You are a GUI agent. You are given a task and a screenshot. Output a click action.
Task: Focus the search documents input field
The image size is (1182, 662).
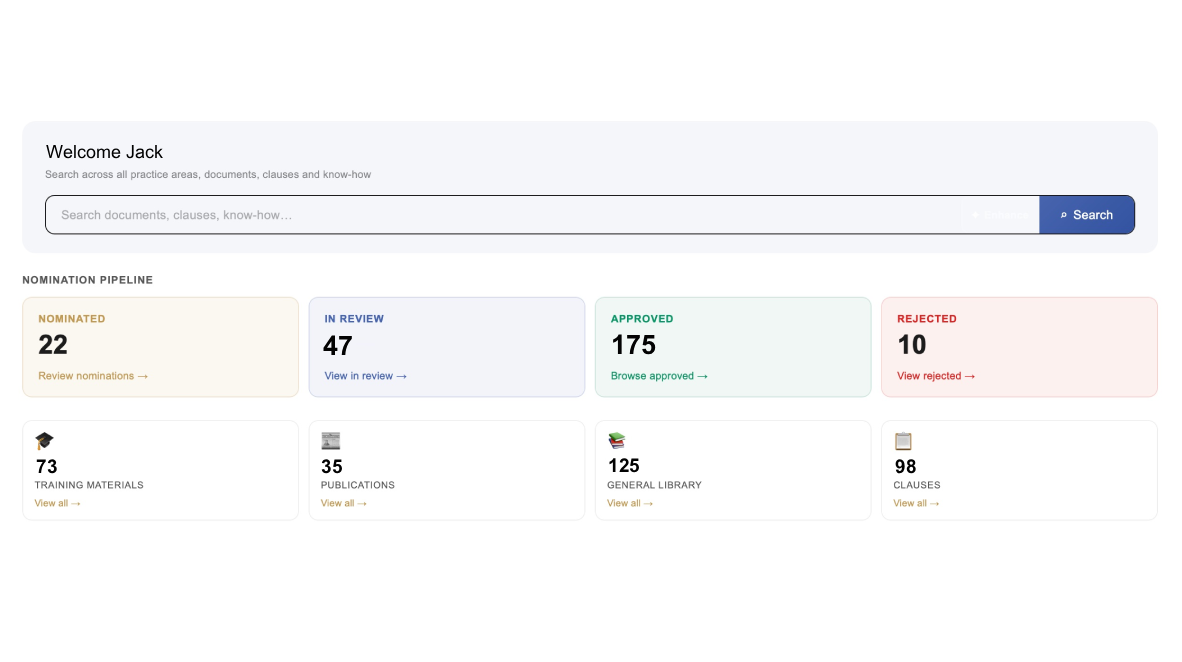coord(504,215)
